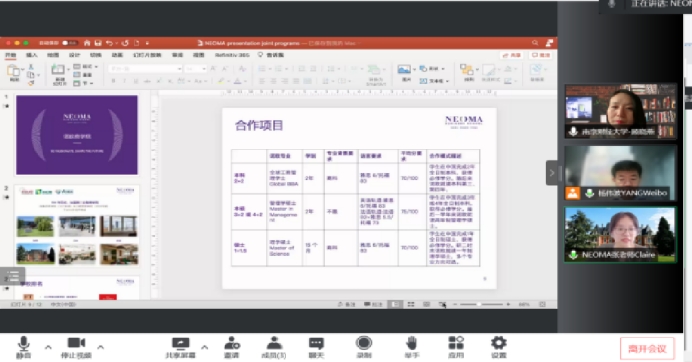The image size is (692, 362).
Task: Click the PowerPoint Share button
Action: pyautogui.click(x=511, y=55)
